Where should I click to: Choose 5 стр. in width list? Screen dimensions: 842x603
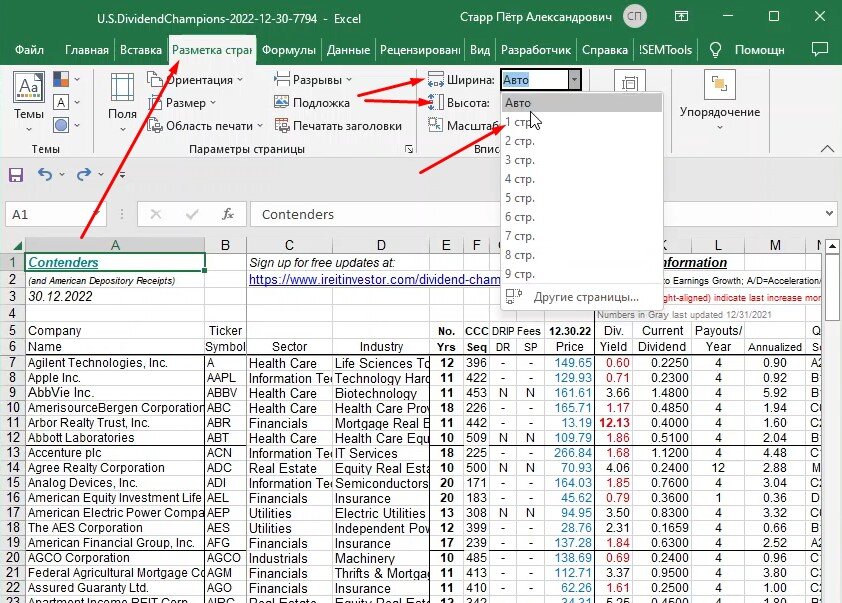tap(581, 198)
